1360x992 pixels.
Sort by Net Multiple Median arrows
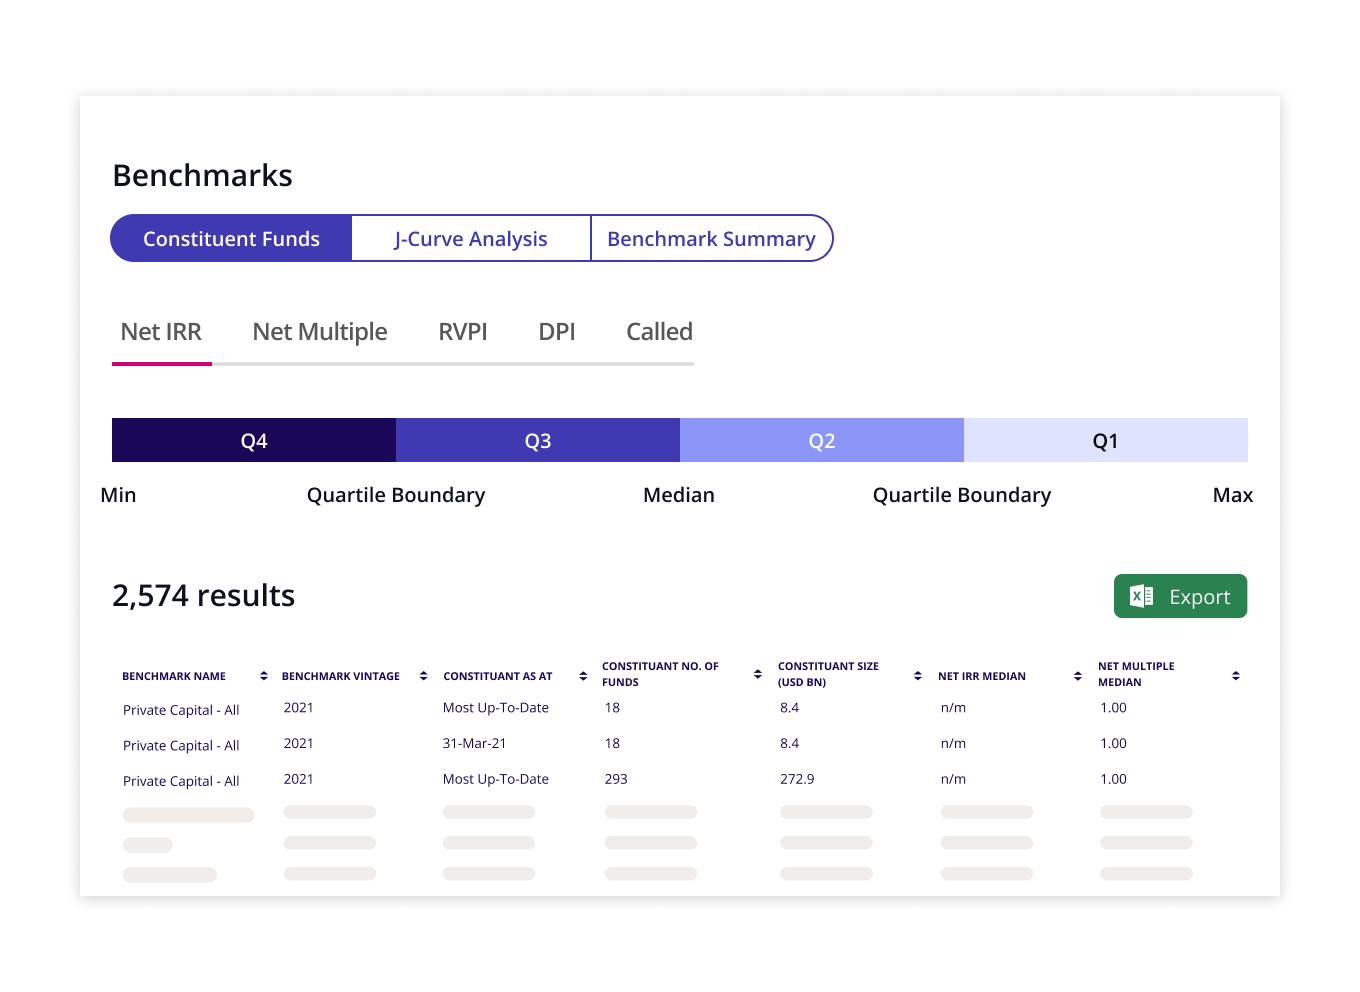click(x=1236, y=676)
